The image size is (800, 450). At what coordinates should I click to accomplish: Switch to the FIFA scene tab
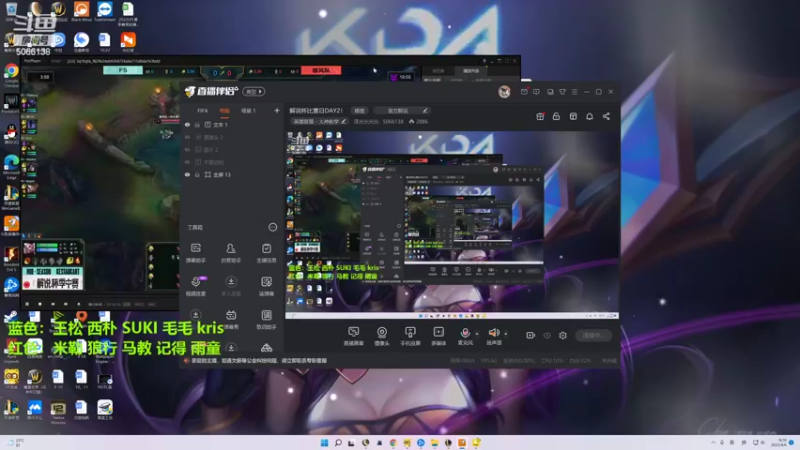(x=203, y=111)
